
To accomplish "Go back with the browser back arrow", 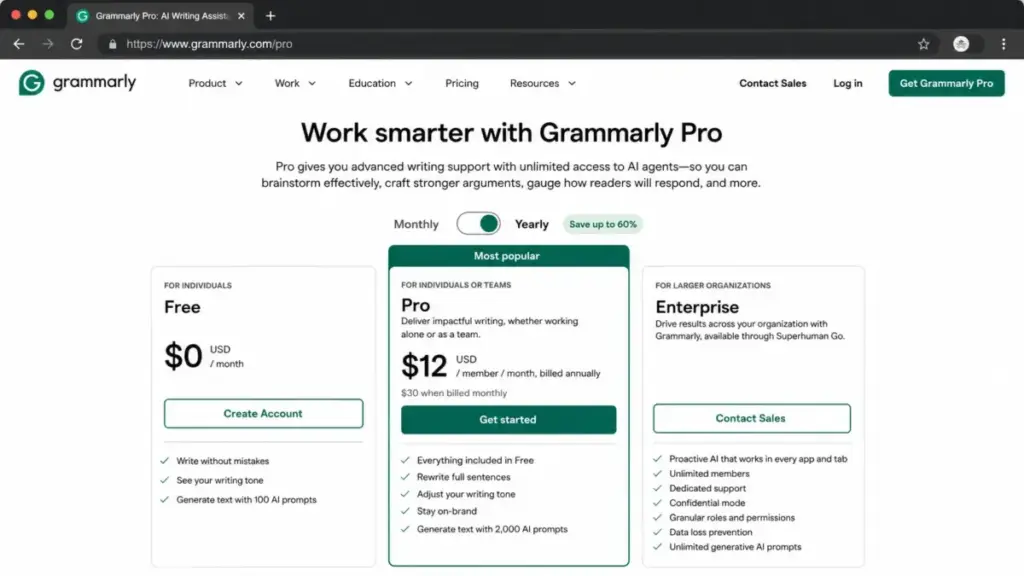I will click(x=19, y=44).
